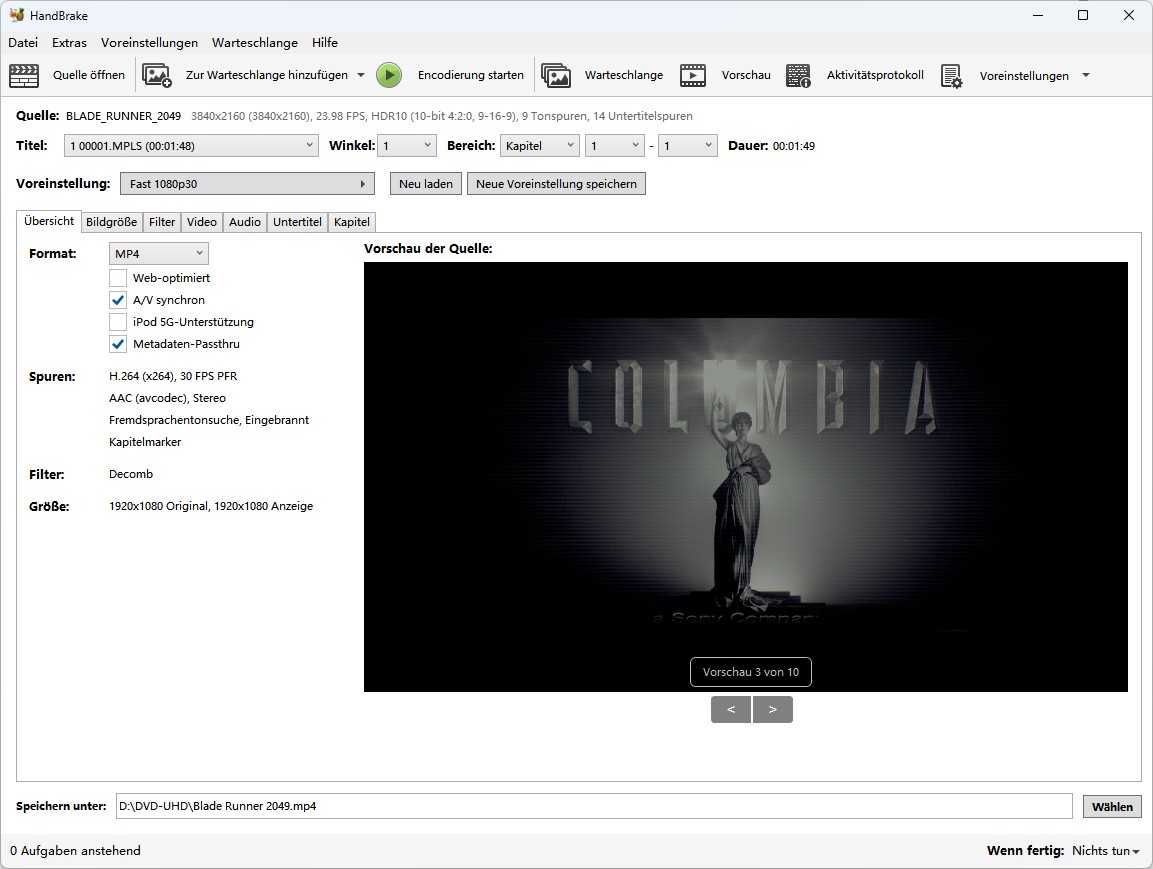Click Neue Voreinstellung speichern button
Viewport: 1153px width, 869px height.
pyautogui.click(x=557, y=184)
